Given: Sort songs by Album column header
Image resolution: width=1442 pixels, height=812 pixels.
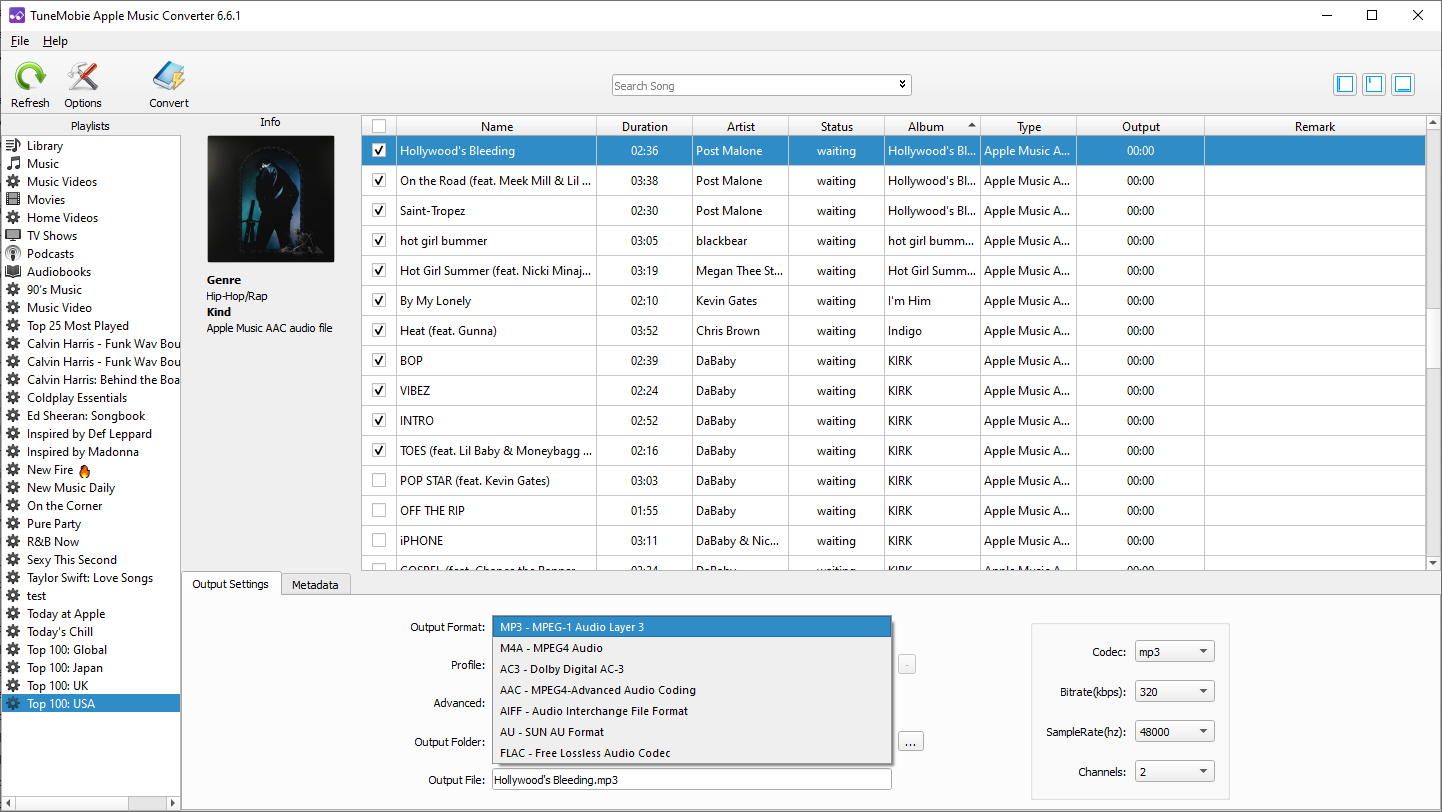Looking at the screenshot, I should [932, 126].
